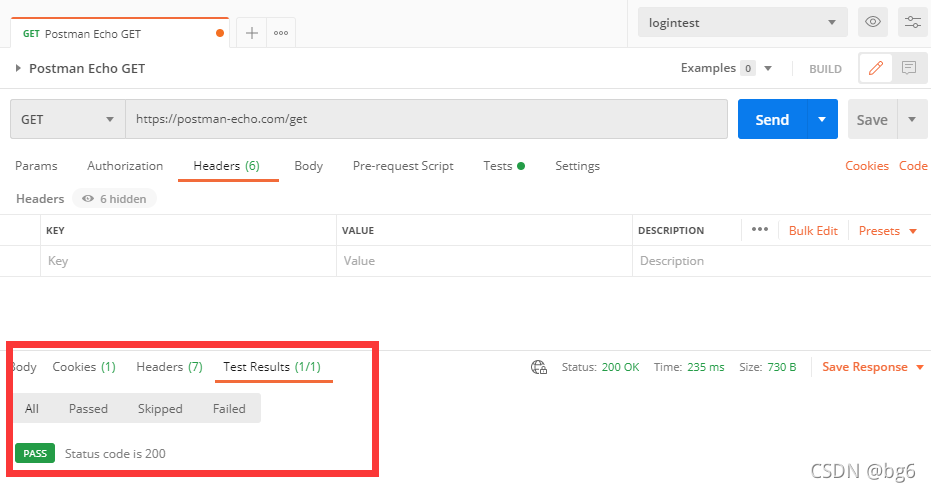Click the header Value input cell

[484, 261]
